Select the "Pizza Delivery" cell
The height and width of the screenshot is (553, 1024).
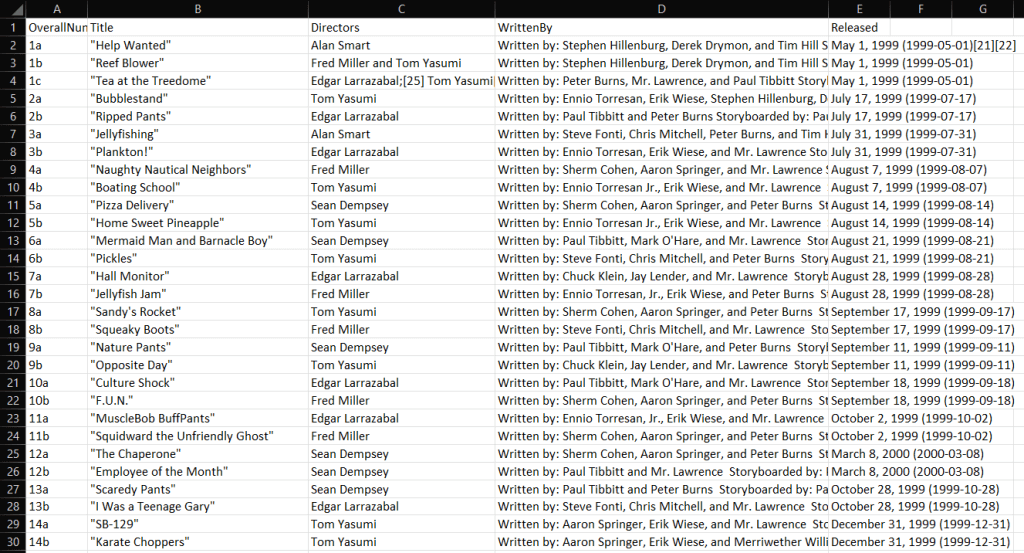click(x=198, y=205)
